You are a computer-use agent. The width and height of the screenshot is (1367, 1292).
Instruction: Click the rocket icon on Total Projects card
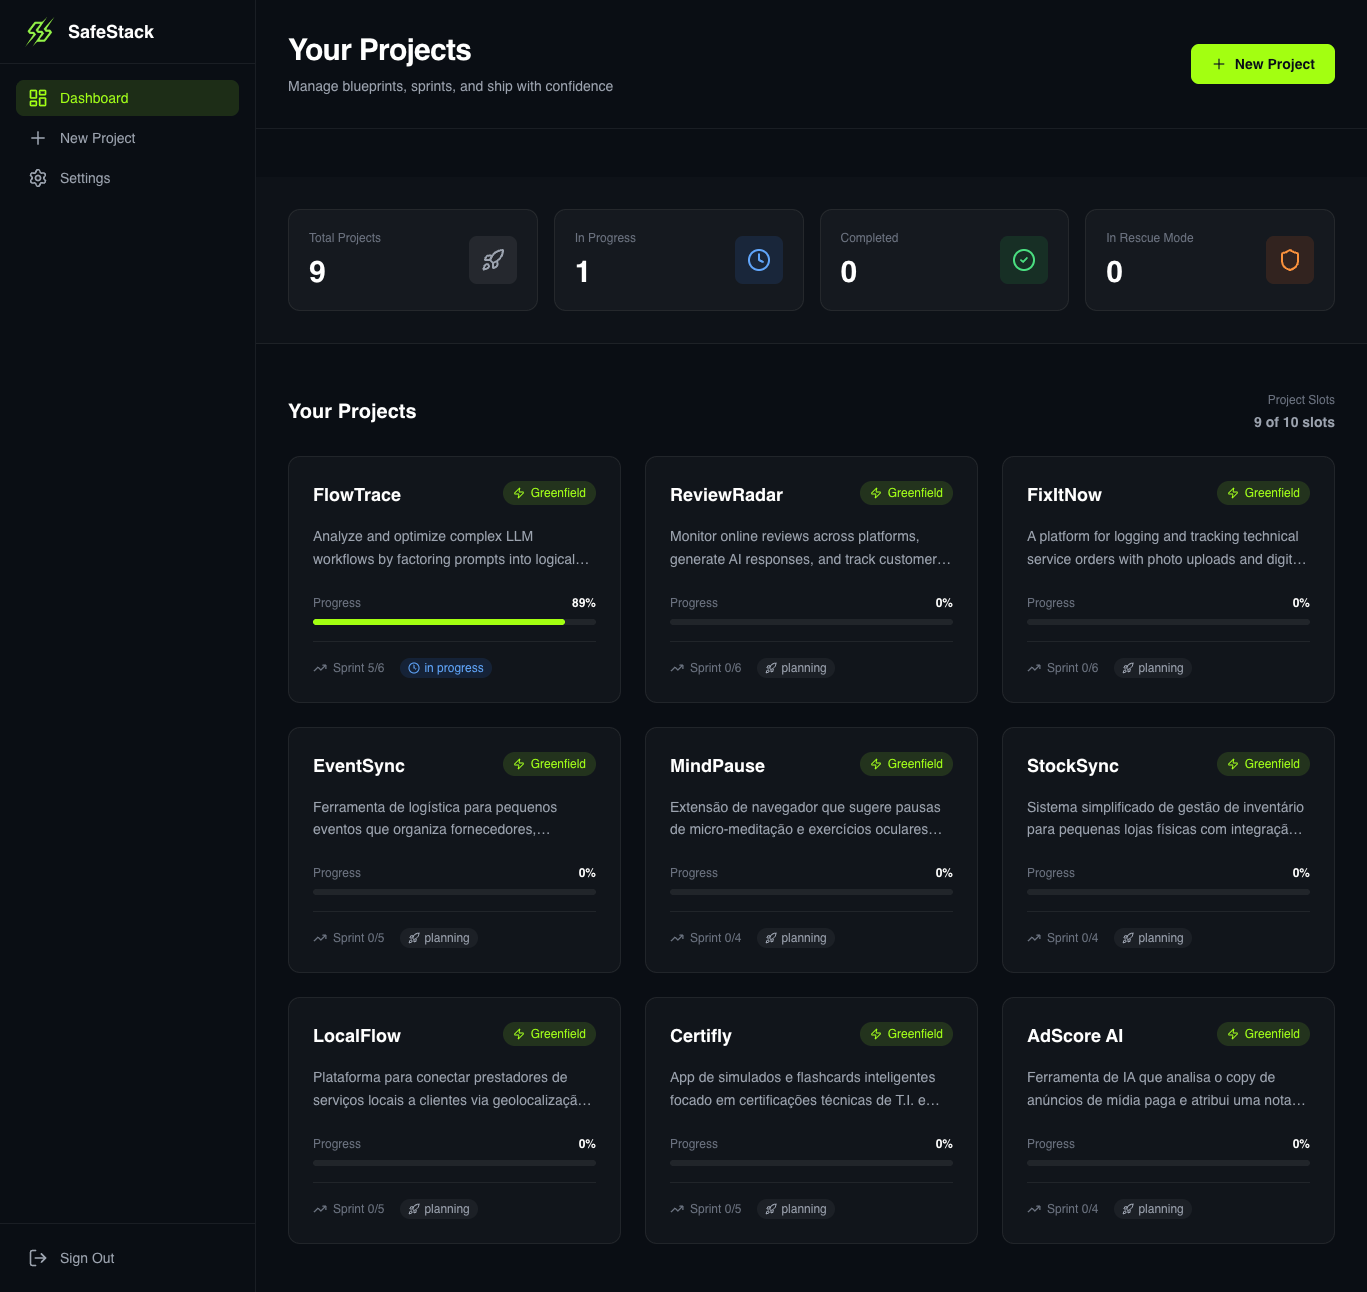pyautogui.click(x=492, y=260)
